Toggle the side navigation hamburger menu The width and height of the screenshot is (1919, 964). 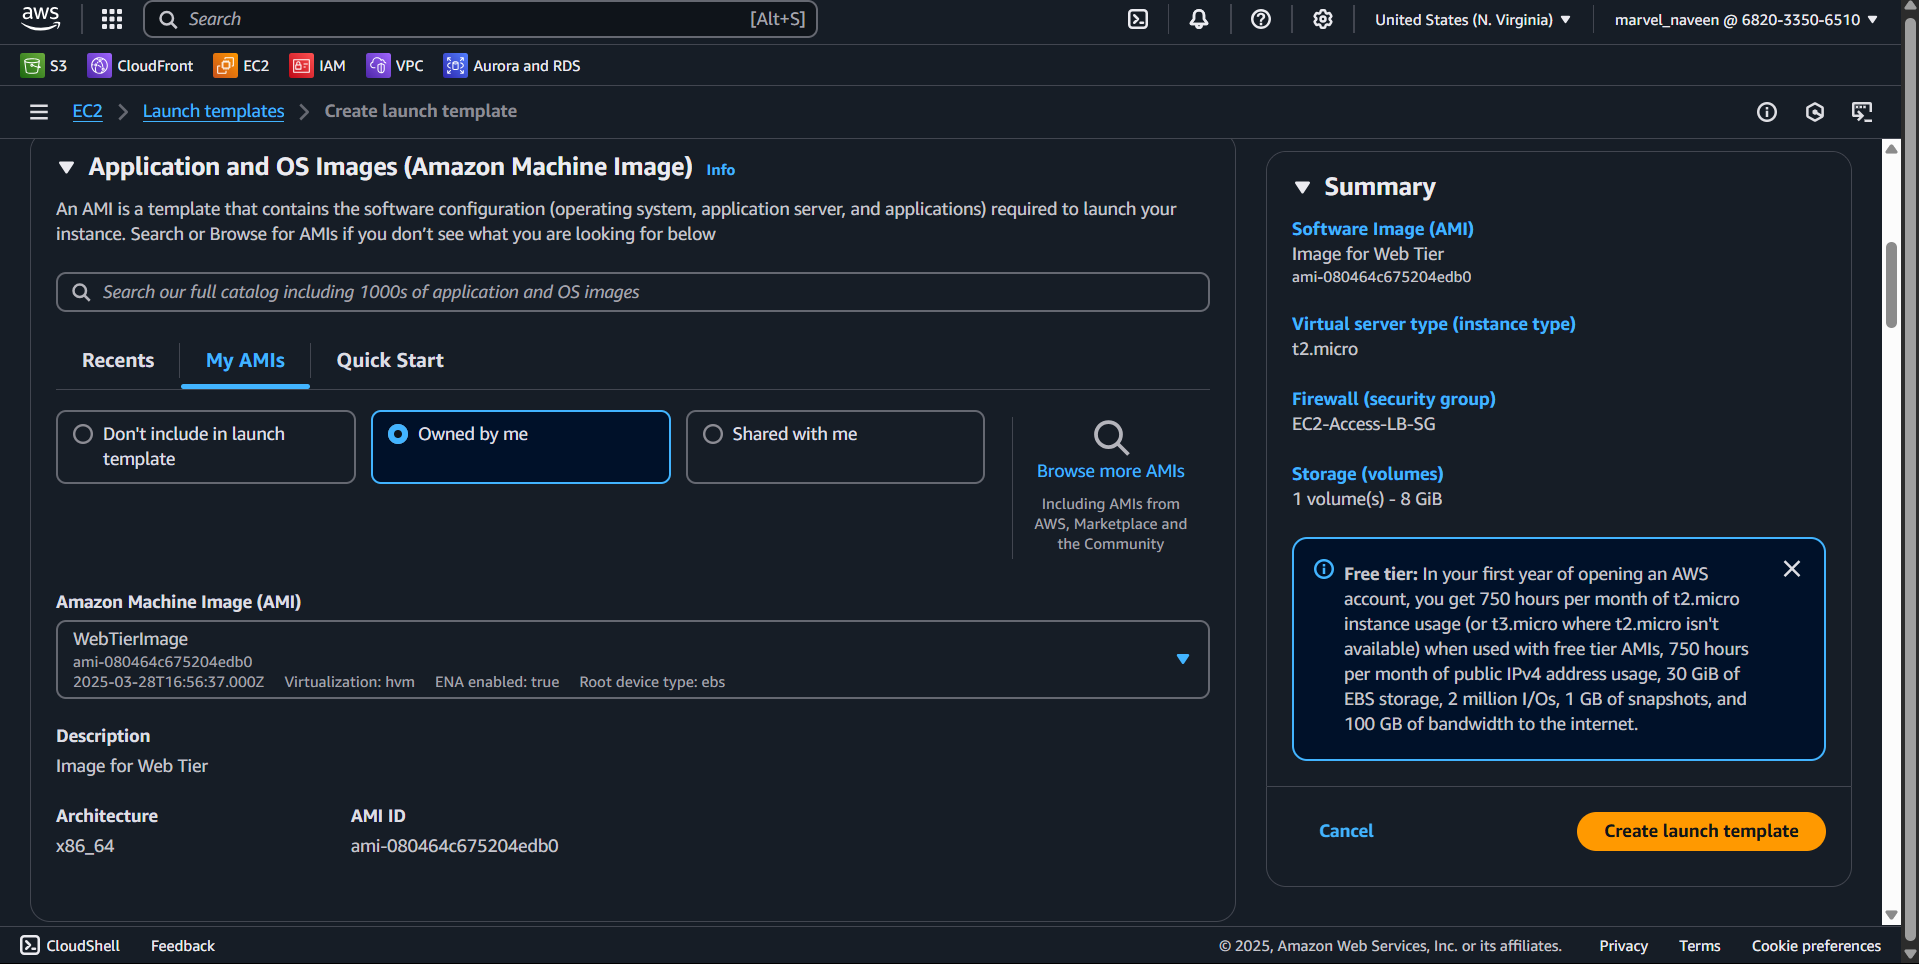pyautogui.click(x=39, y=112)
